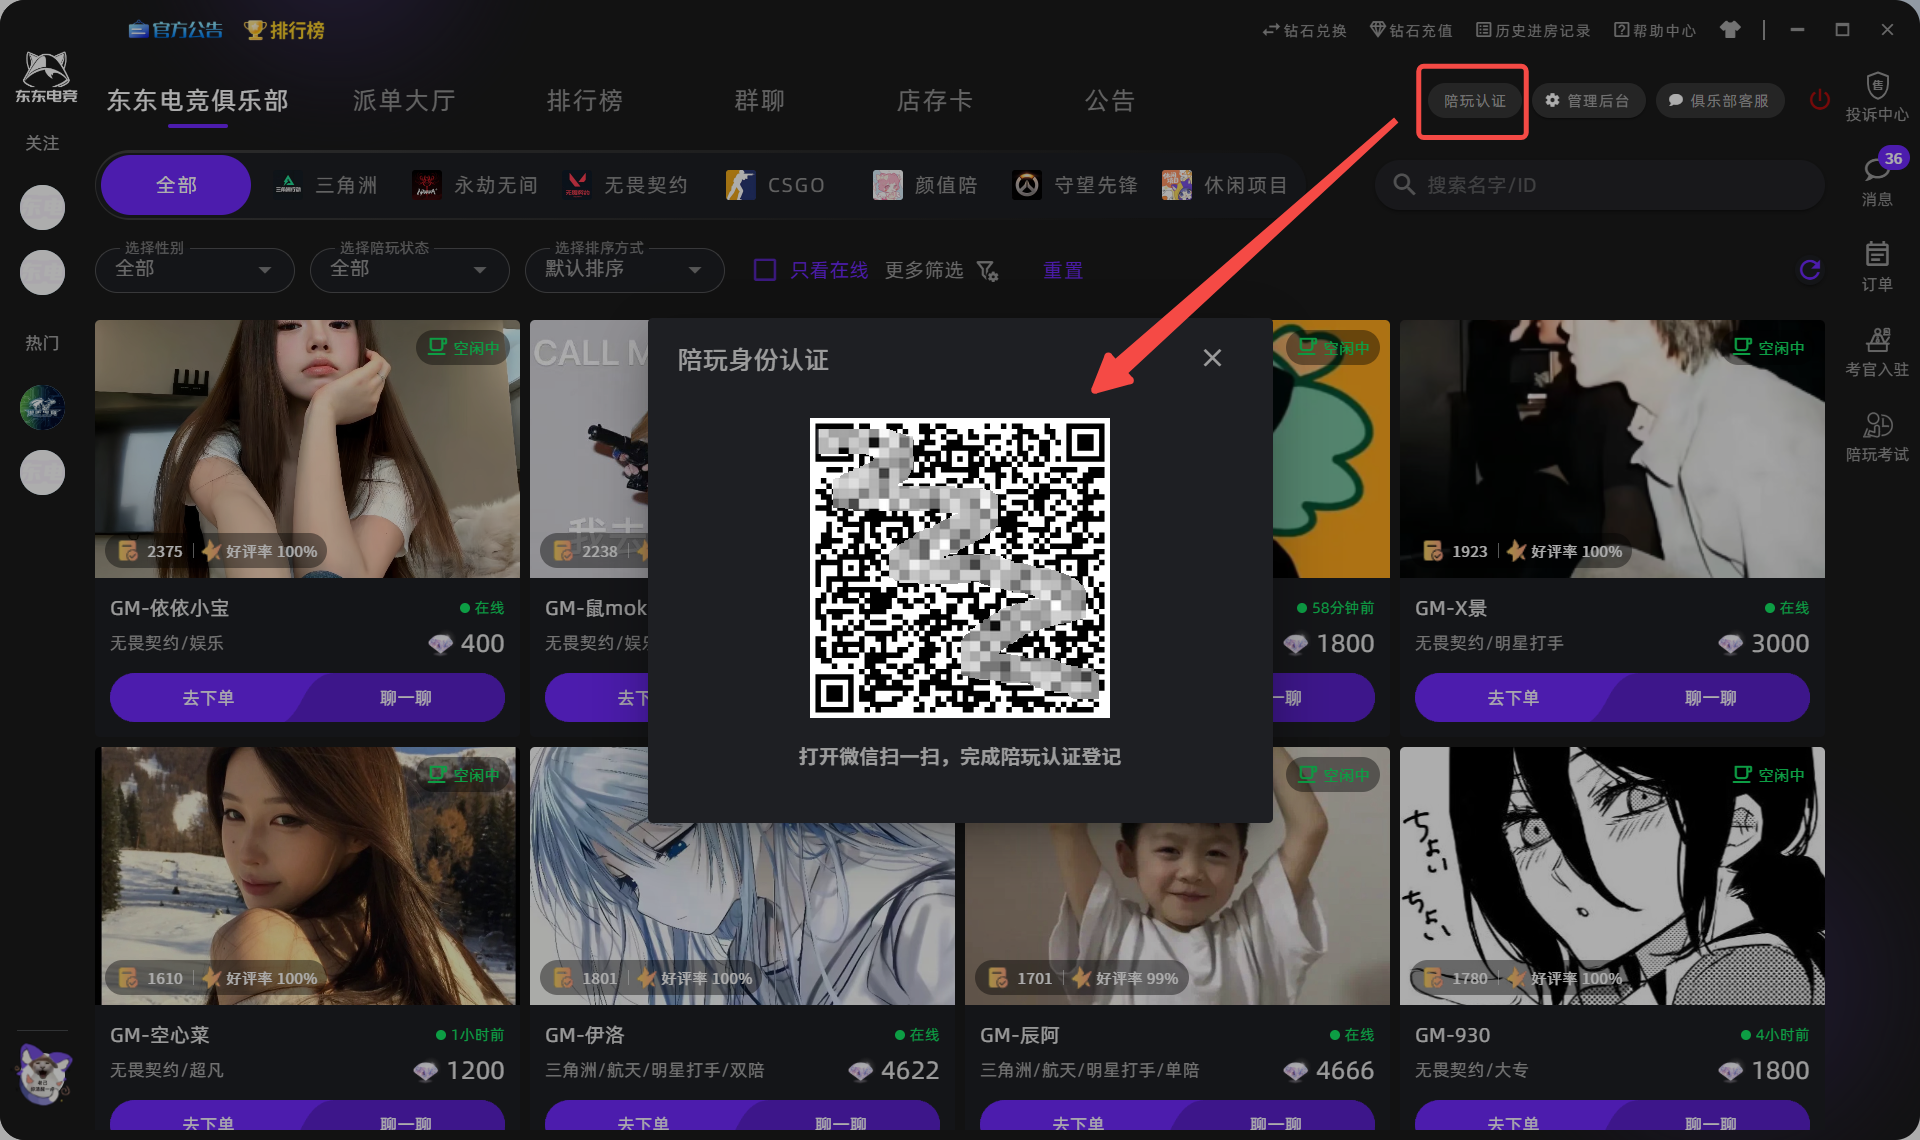Close the 陪玩身份认证 dialog
Screen dimensions: 1920x1140
click(x=1212, y=358)
